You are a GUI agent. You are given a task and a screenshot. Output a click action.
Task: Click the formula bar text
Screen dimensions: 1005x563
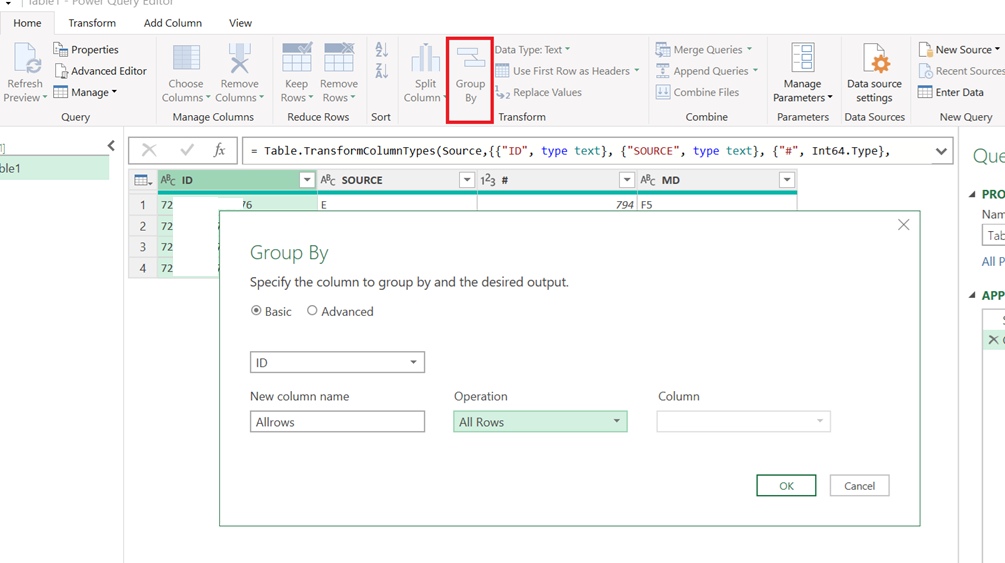[x=570, y=151]
